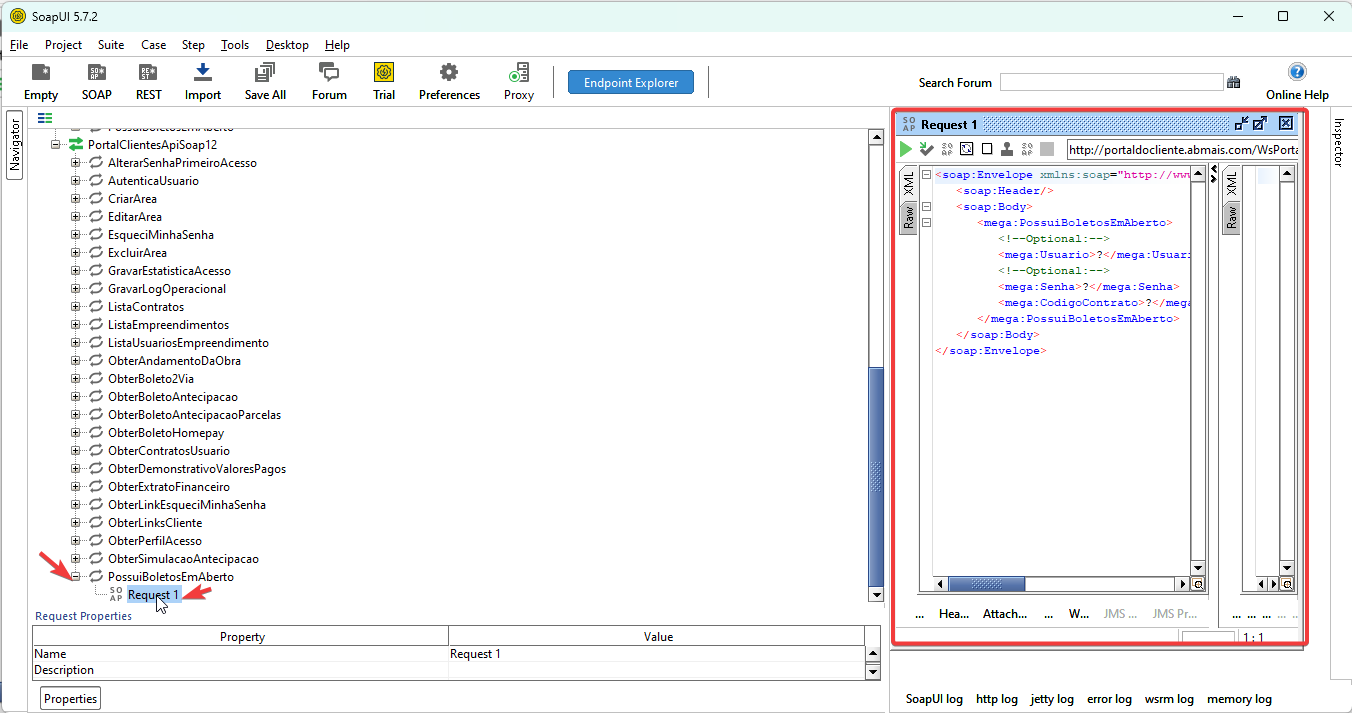Expand the ObterPerfilAcesso operation
This screenshot has height=713, width=1352.
click(75, 541)
